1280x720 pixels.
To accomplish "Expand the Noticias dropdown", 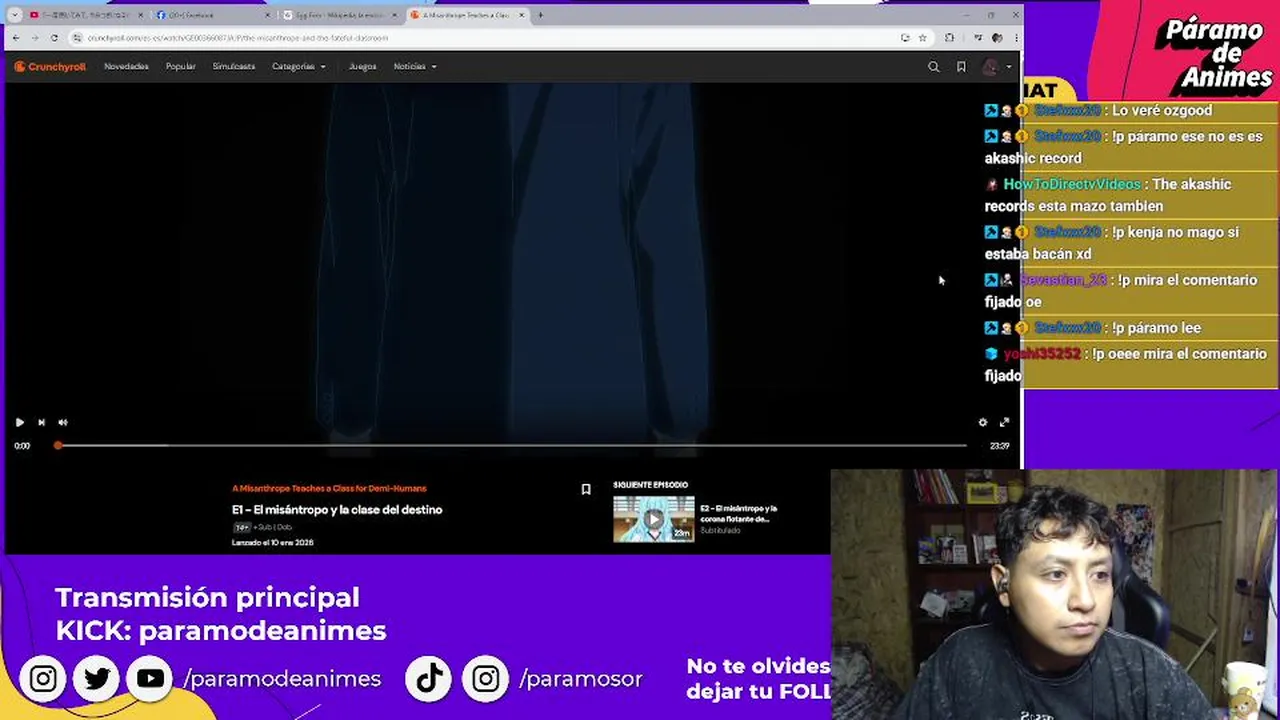I will click(x=414, y=67).
